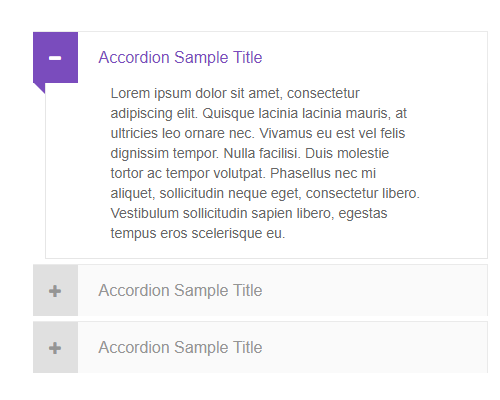Click the purple icon box of first accordion
Screen dimensions: 500x400
pyautogui.click(x=56, y=57)
